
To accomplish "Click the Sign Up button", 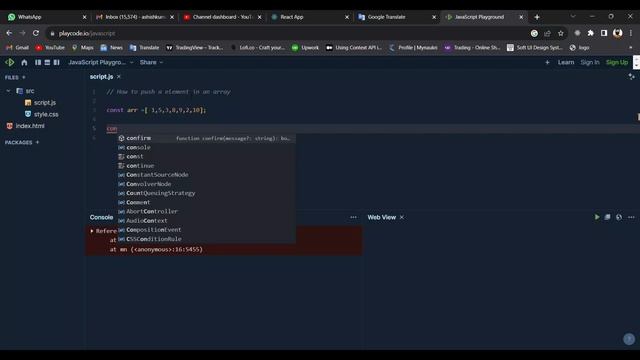I will (617, 62).
